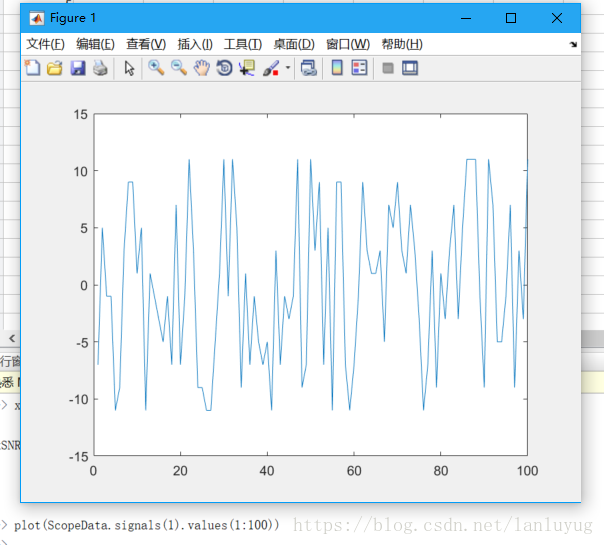Screen dimensions: 604x545
Task: Open the 窗口(W) menu
Action: click(x=348, y=44)
